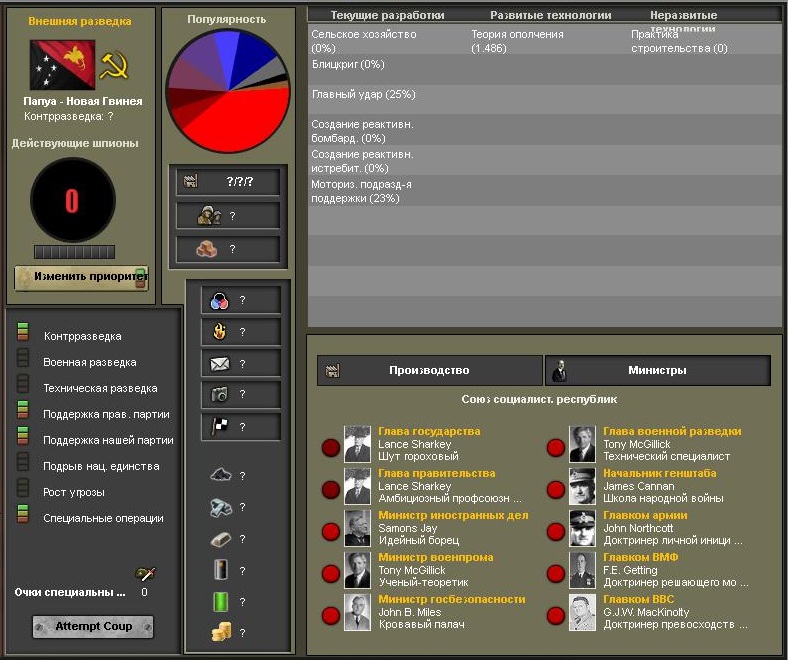788x660 pixels.
Task: Click the special operations helmet icon
Action: [x=145, y=573]
